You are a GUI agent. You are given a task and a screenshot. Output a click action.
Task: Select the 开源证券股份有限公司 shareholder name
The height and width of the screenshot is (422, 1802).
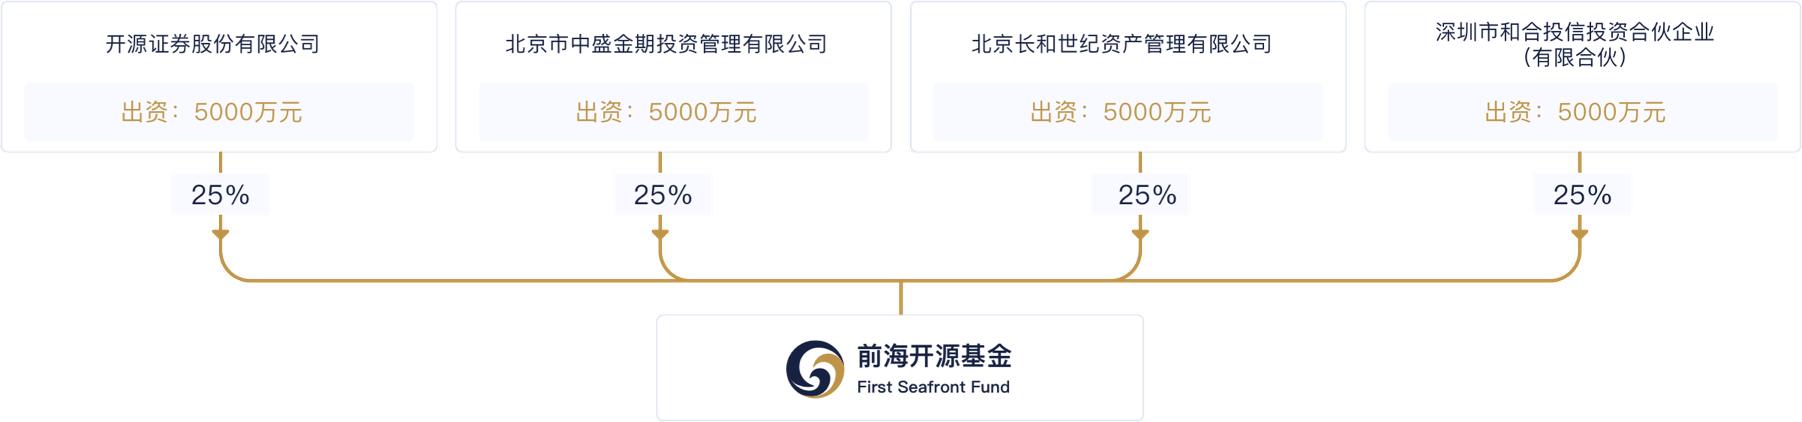click(213, 44)
